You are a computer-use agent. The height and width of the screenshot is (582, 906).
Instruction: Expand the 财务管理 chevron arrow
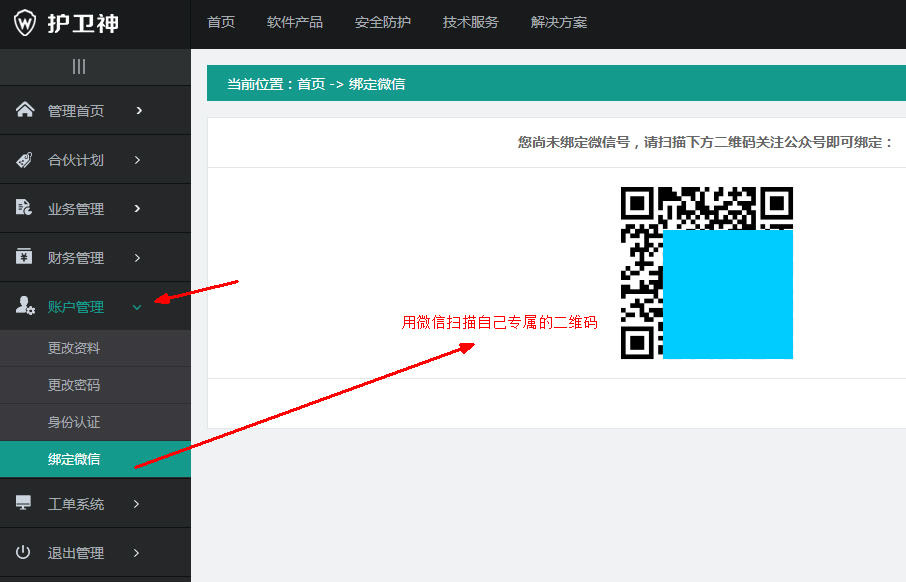point(137,258)
